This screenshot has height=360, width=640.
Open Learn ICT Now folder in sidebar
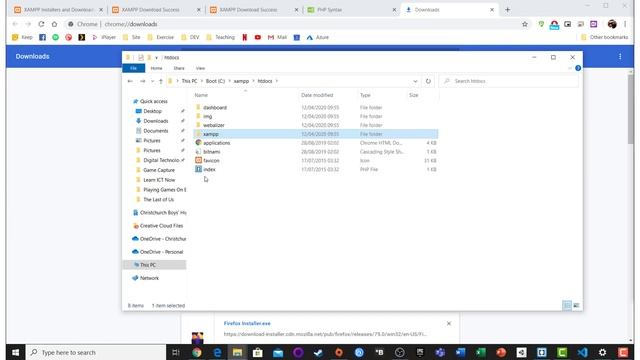(159, 180)
